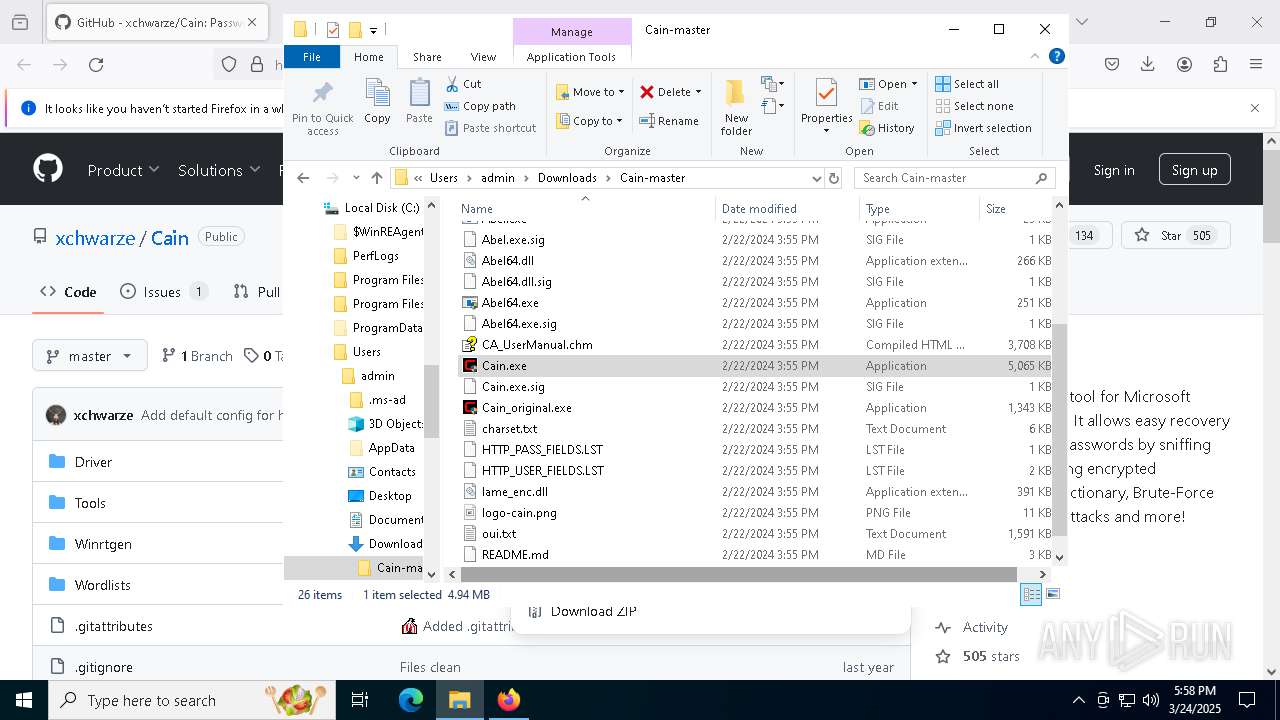Open Task View on taskbar

[x=361, y=700]
